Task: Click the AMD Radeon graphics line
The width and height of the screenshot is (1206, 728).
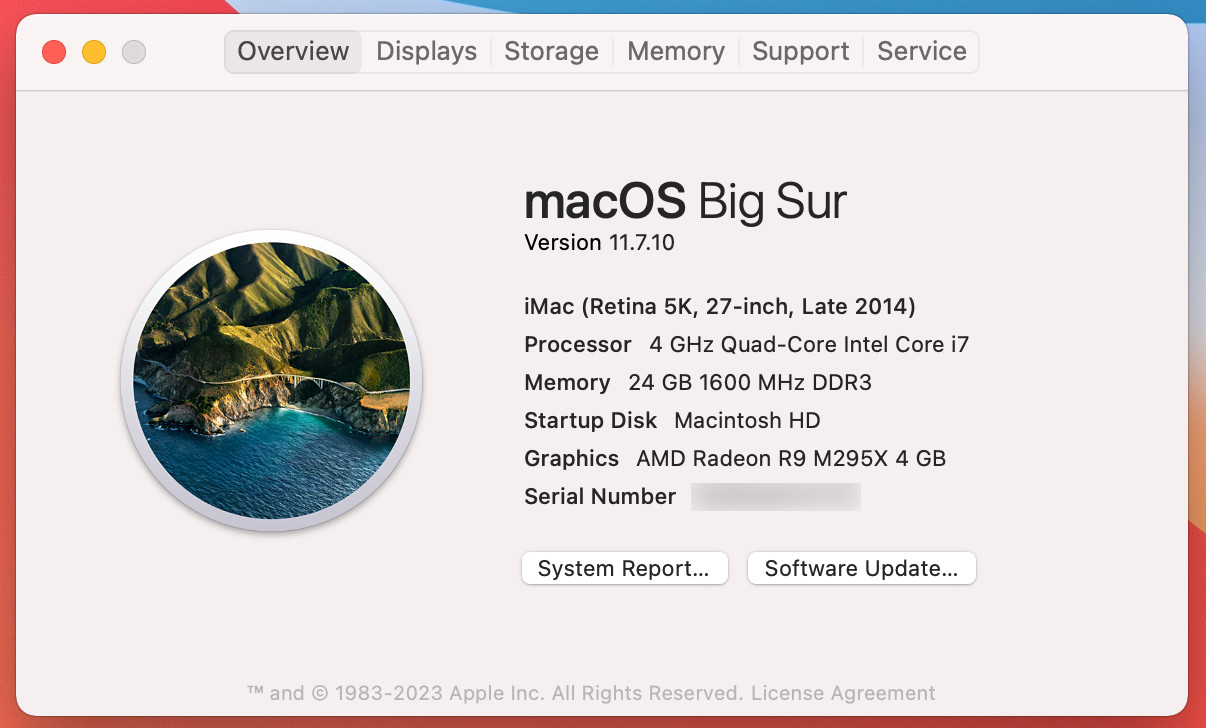Action: 735,459
